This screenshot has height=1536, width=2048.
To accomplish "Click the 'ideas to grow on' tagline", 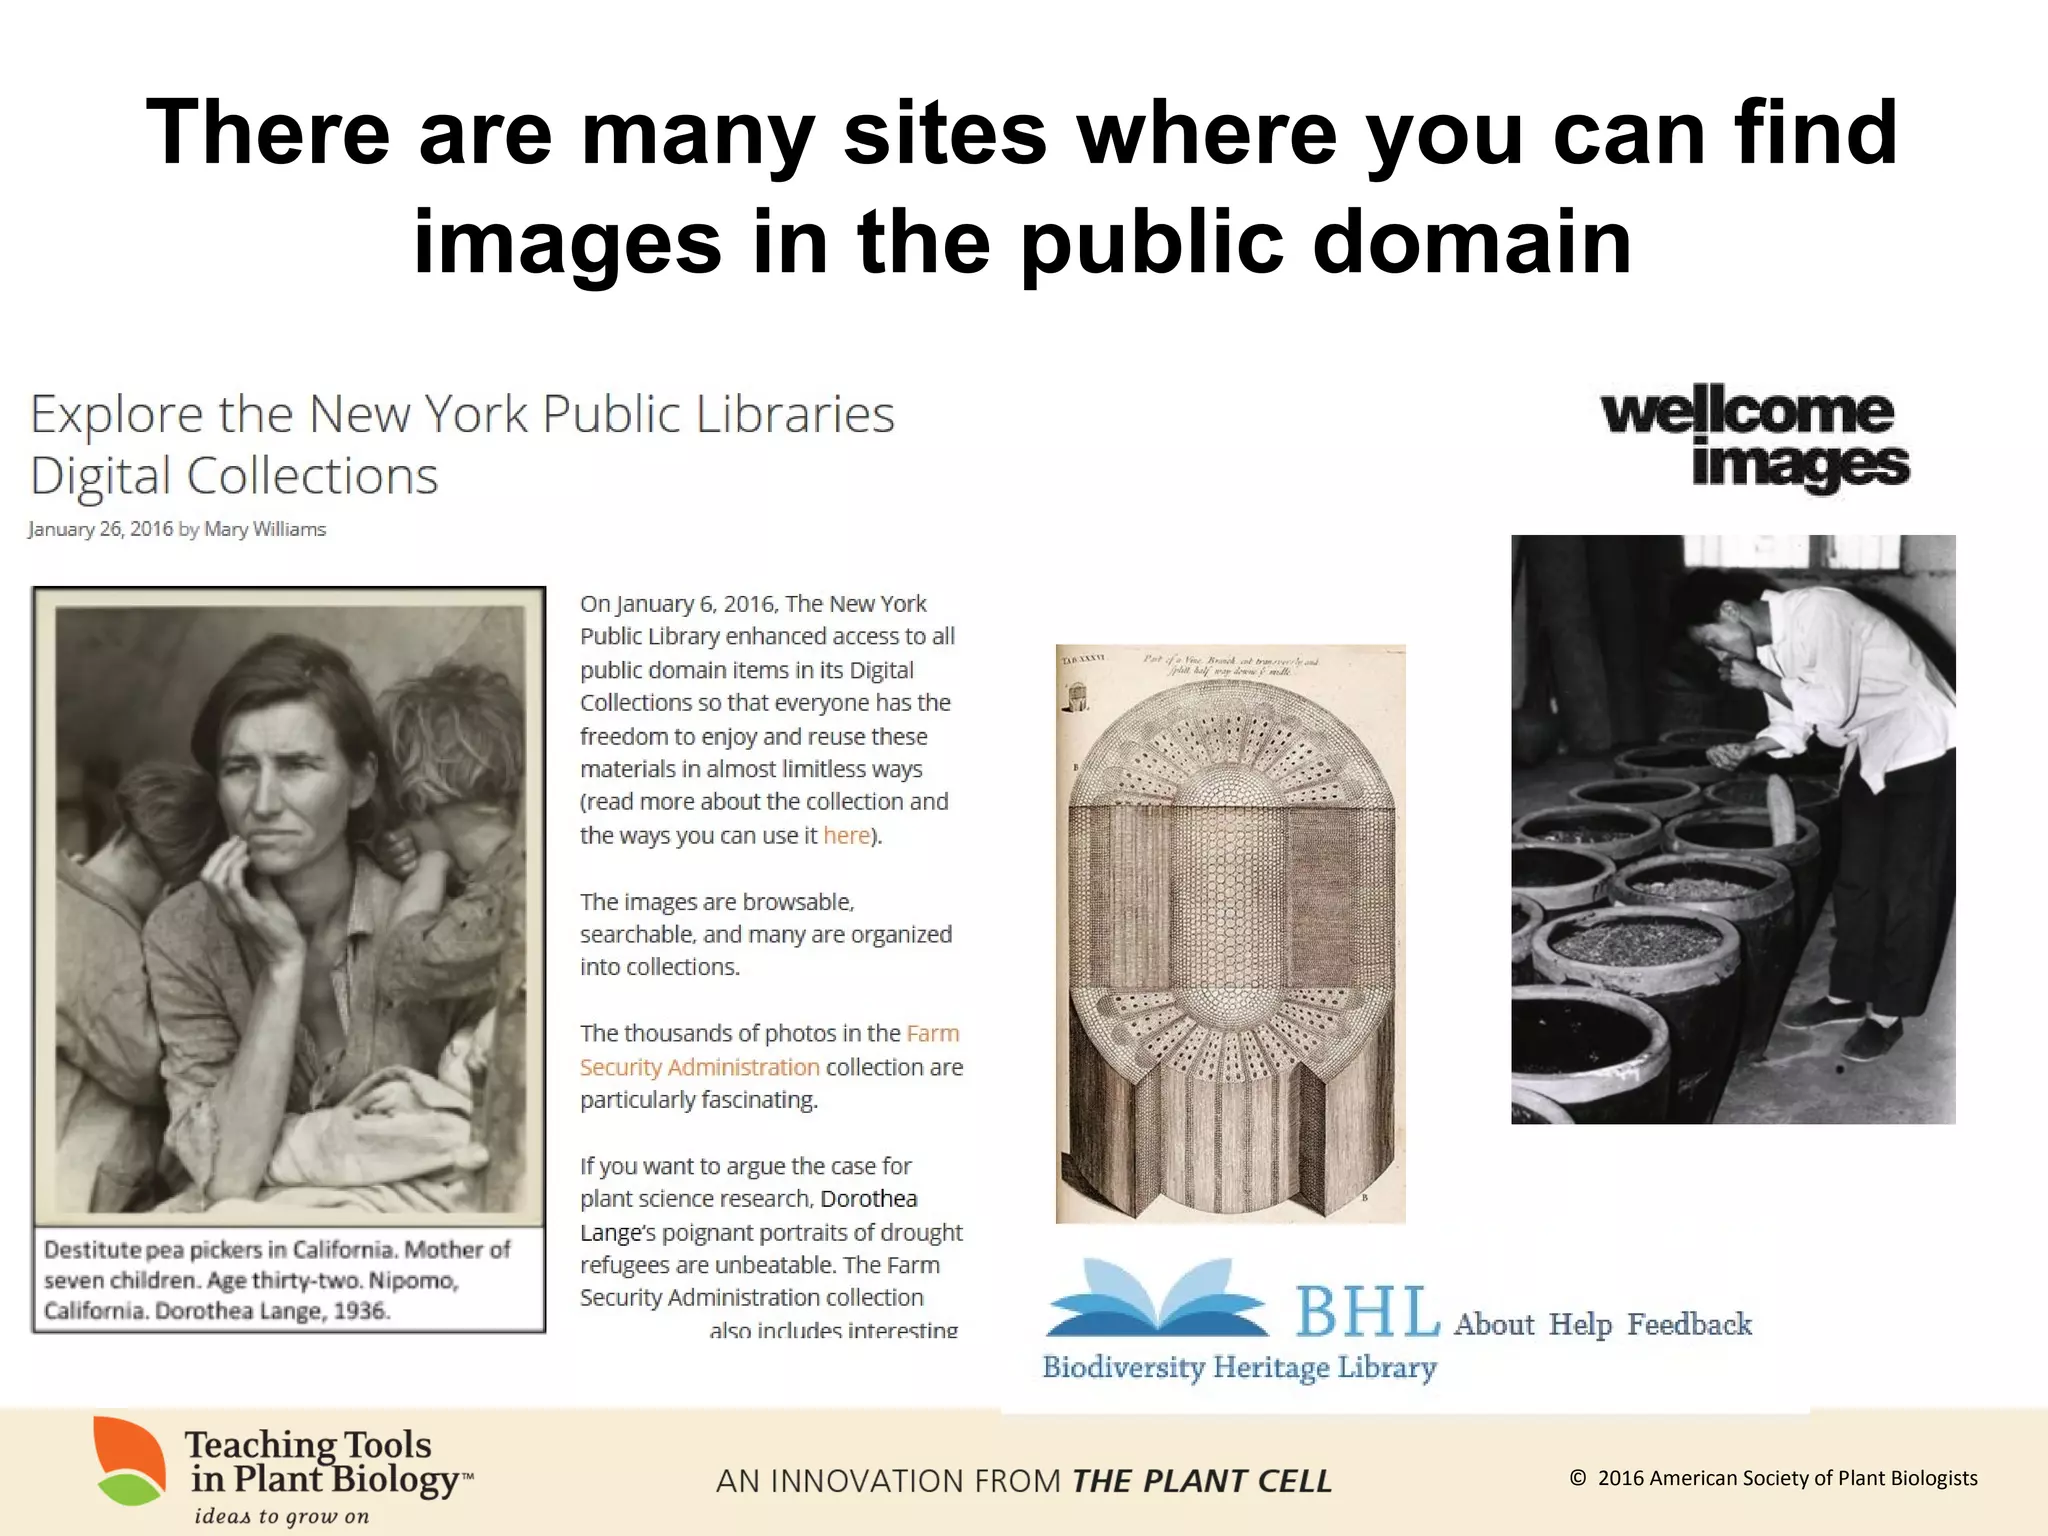I will pyautogui.click(x=282, y=1516).
